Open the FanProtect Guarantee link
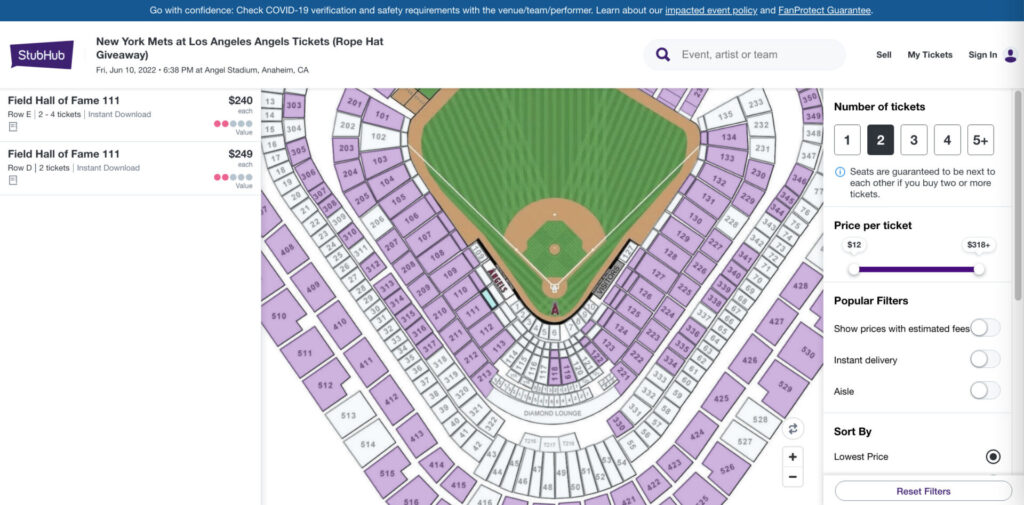Image resolution: width=1024 pixels, height=505 pixels. pyautogui.click(x=825, y=10)
